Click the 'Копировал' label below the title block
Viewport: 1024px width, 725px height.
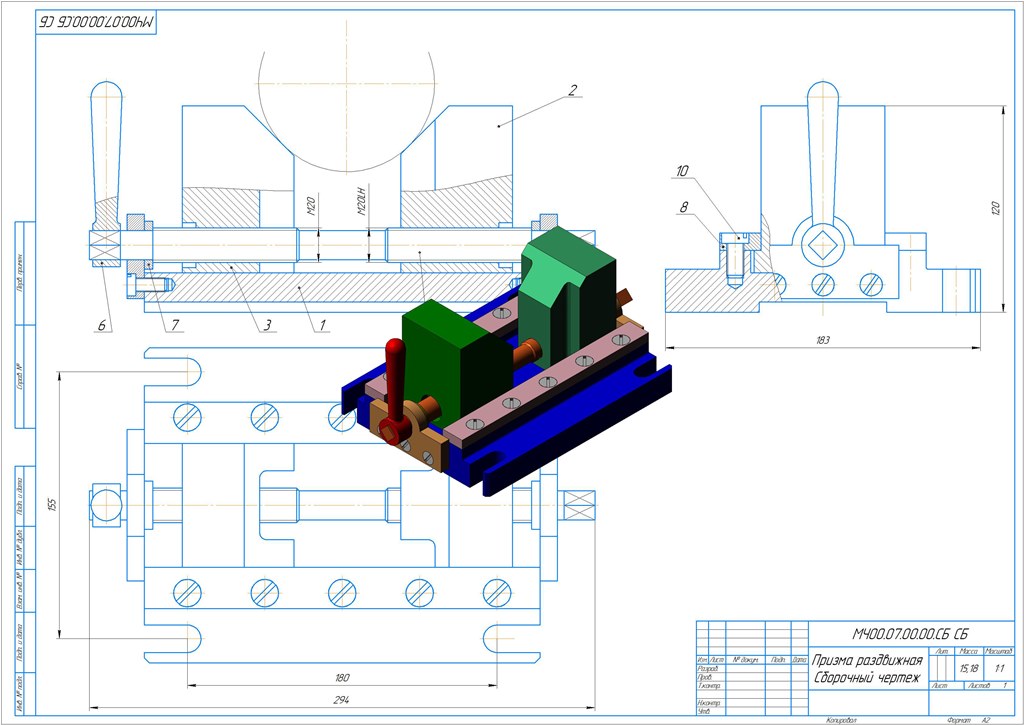tap(841, 720)
